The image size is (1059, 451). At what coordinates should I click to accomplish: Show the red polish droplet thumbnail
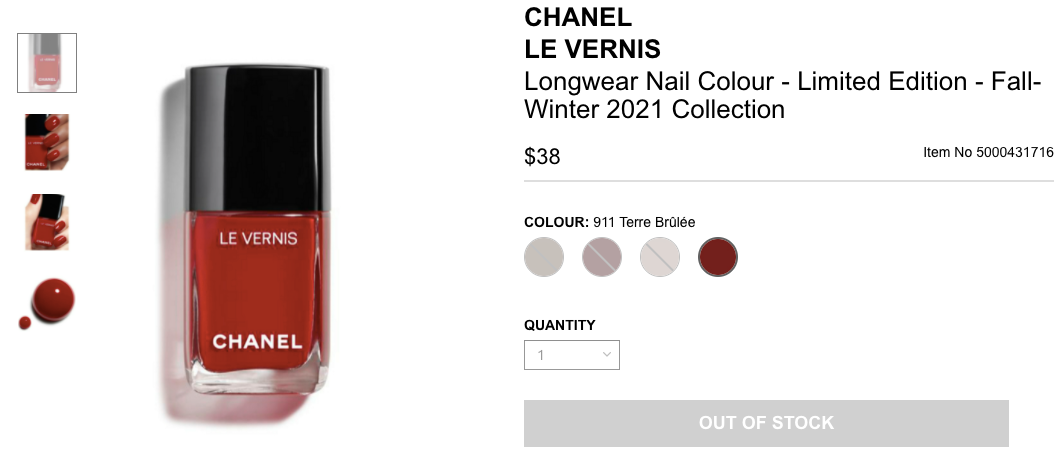click(47, 302)
